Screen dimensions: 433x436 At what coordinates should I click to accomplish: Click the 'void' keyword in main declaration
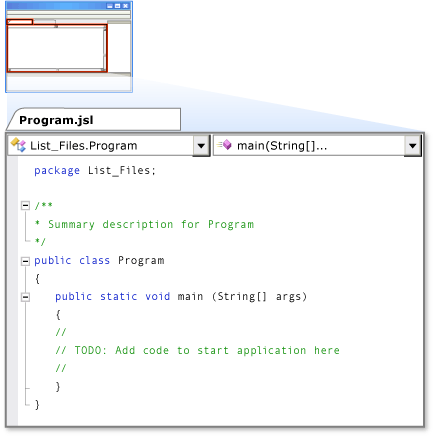point(157,296)
